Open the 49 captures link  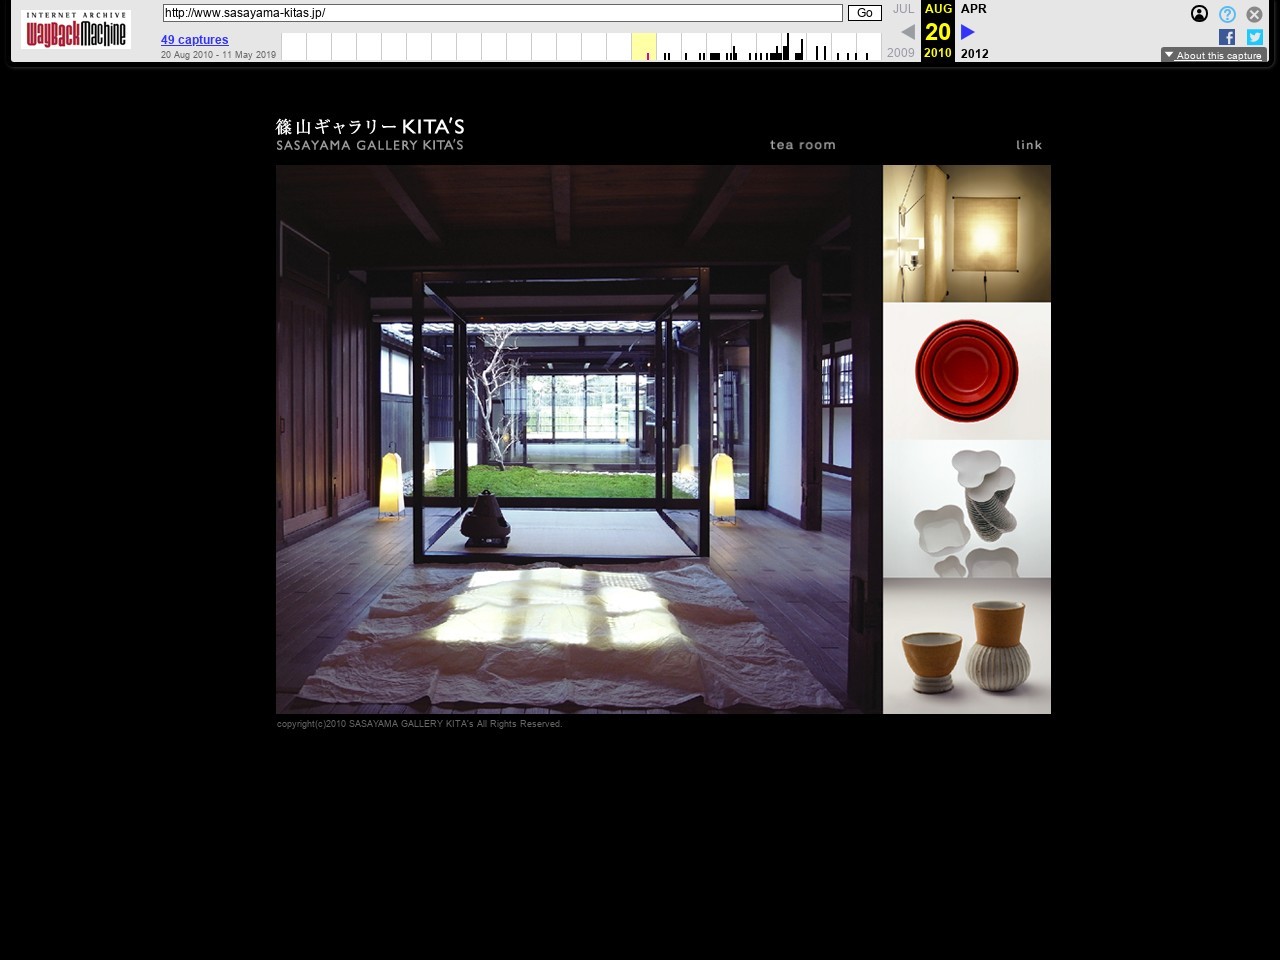tap(194, 40)
